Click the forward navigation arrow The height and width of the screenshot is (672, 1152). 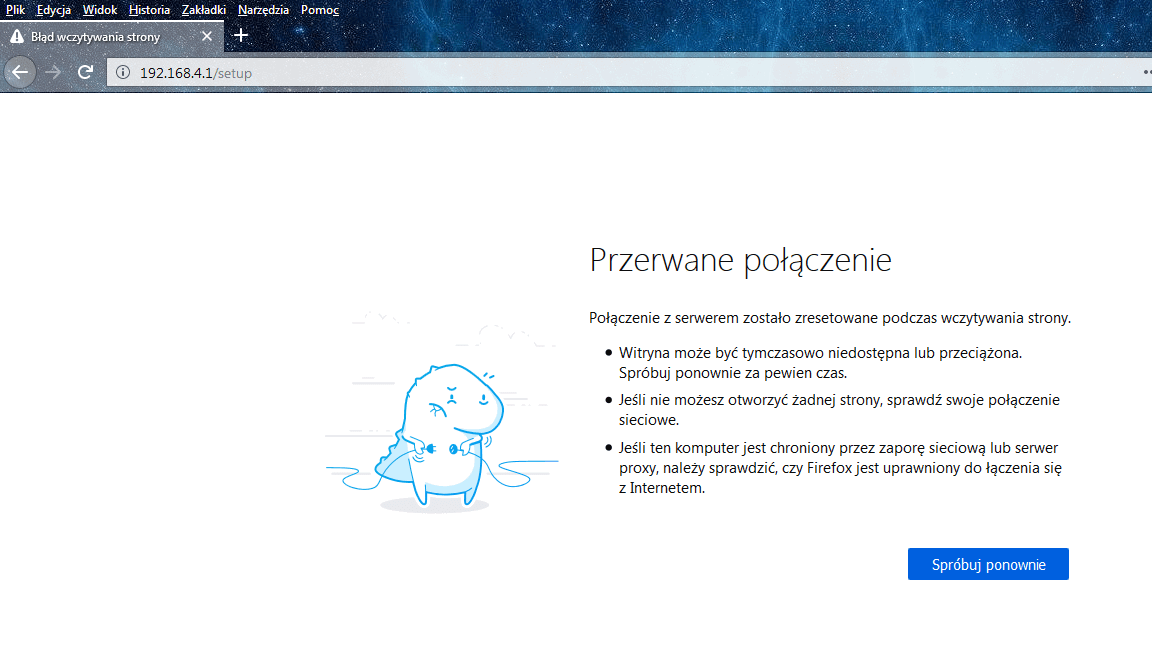click(53, 72)
